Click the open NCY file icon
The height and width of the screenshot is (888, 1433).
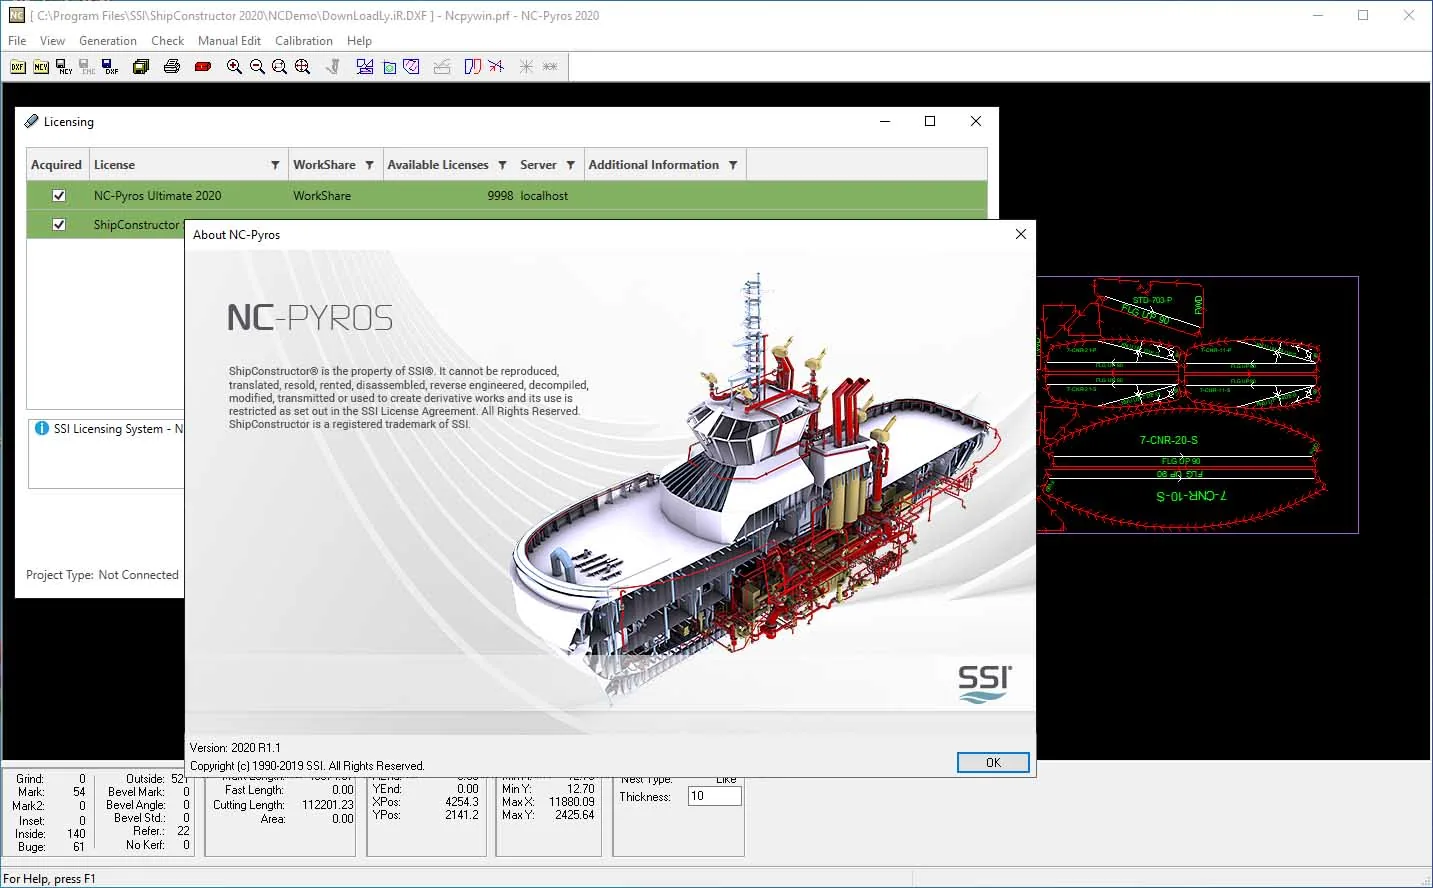(41, 67)
